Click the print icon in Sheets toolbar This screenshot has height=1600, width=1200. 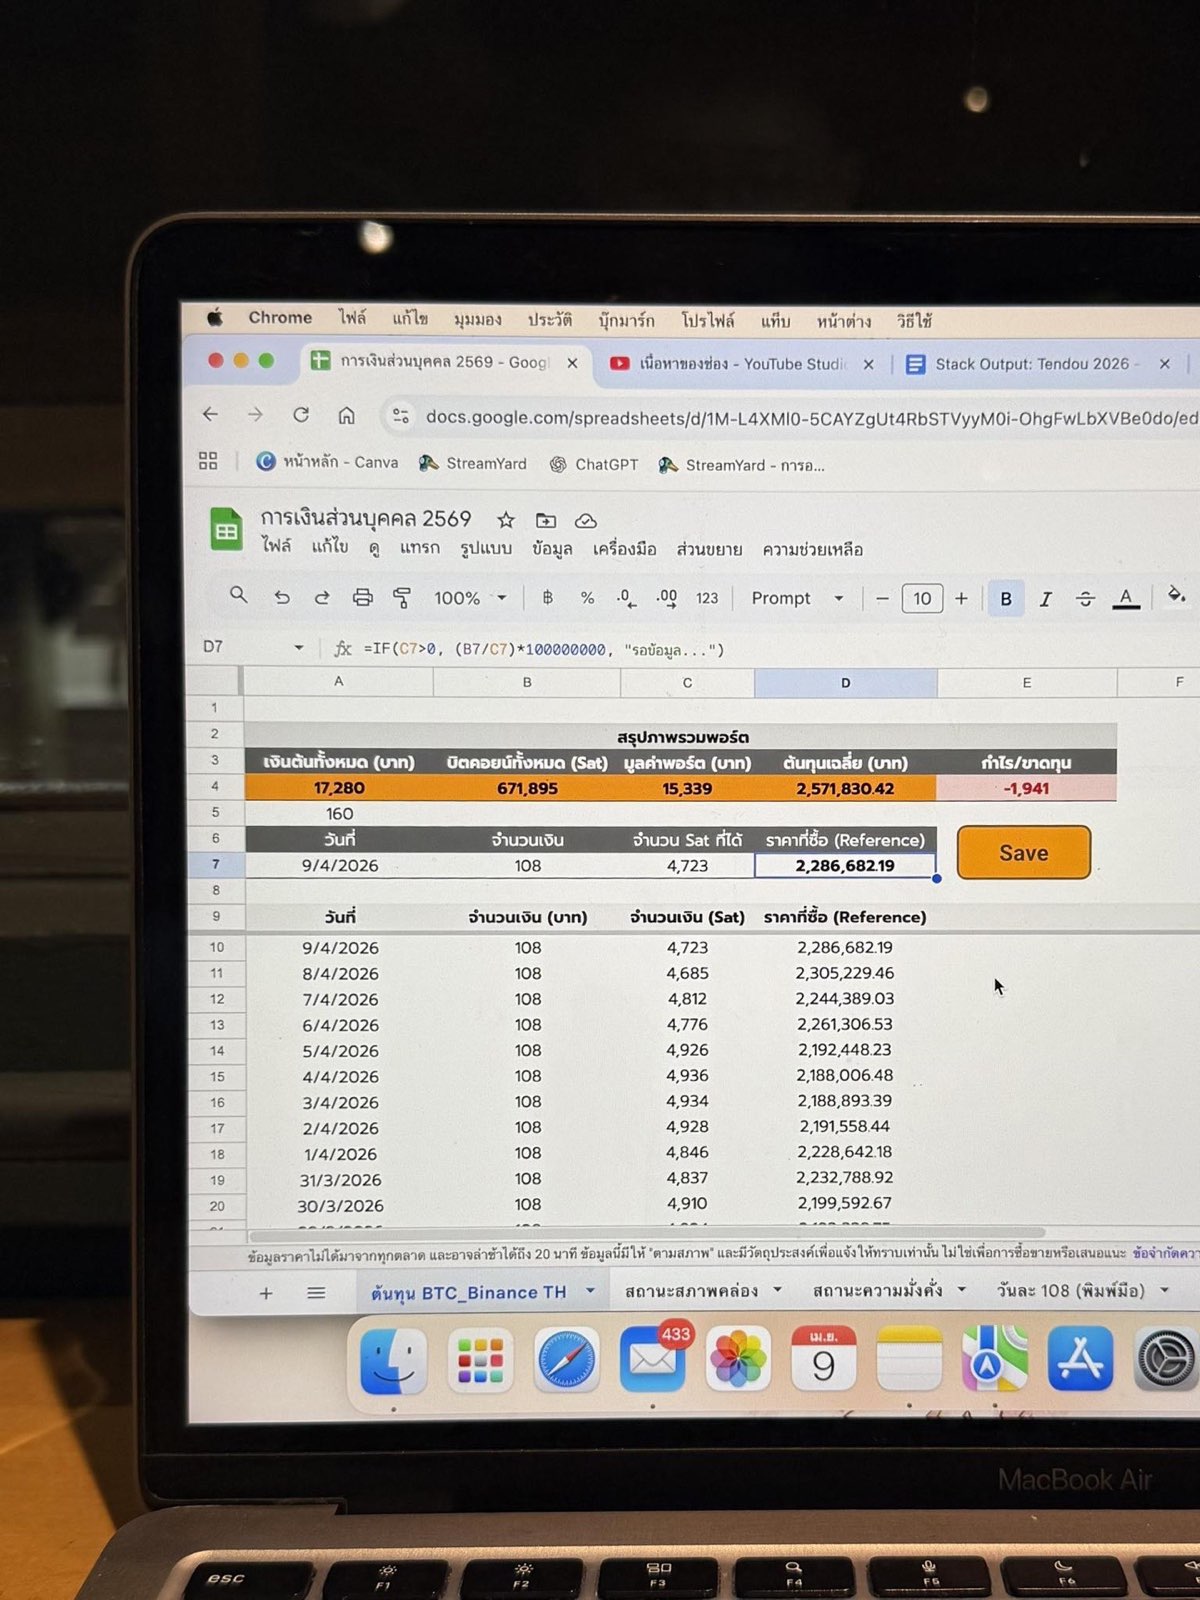pyautogui.click(x=362, y=597)
